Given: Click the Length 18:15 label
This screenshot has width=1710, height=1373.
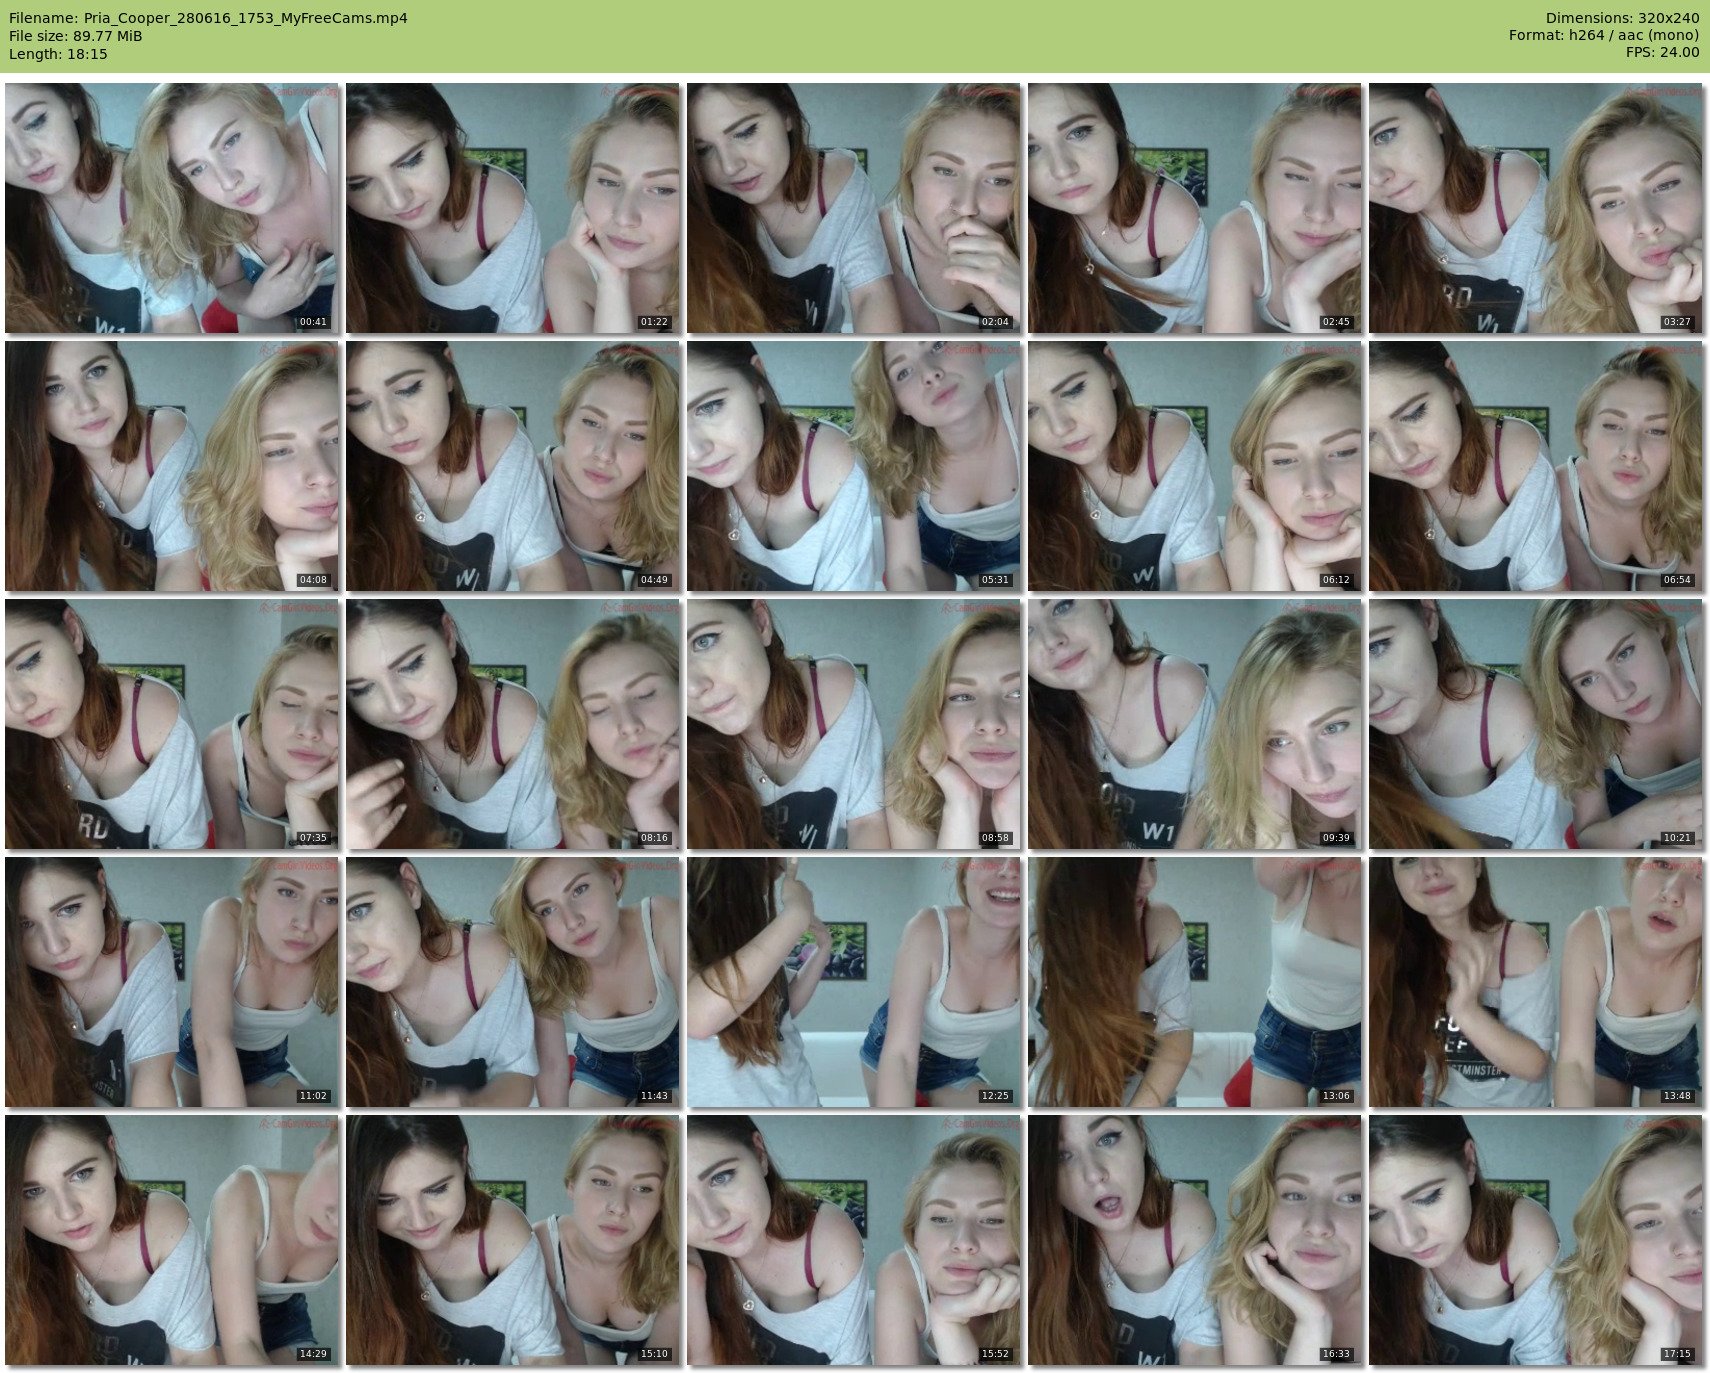Looking at the screenshot, I should [58, 54].
